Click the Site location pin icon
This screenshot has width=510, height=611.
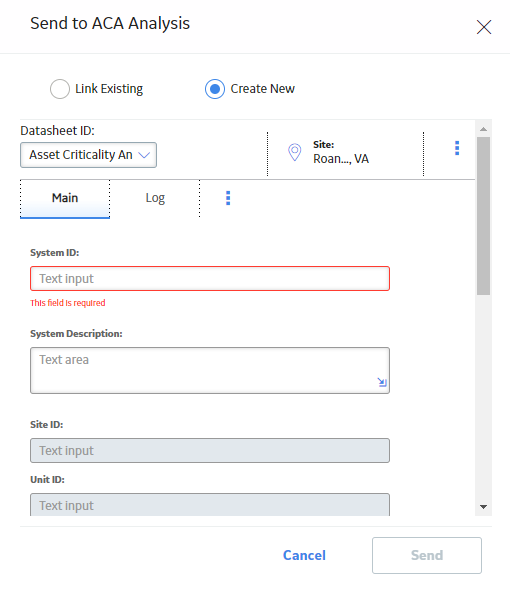[295, 152]
